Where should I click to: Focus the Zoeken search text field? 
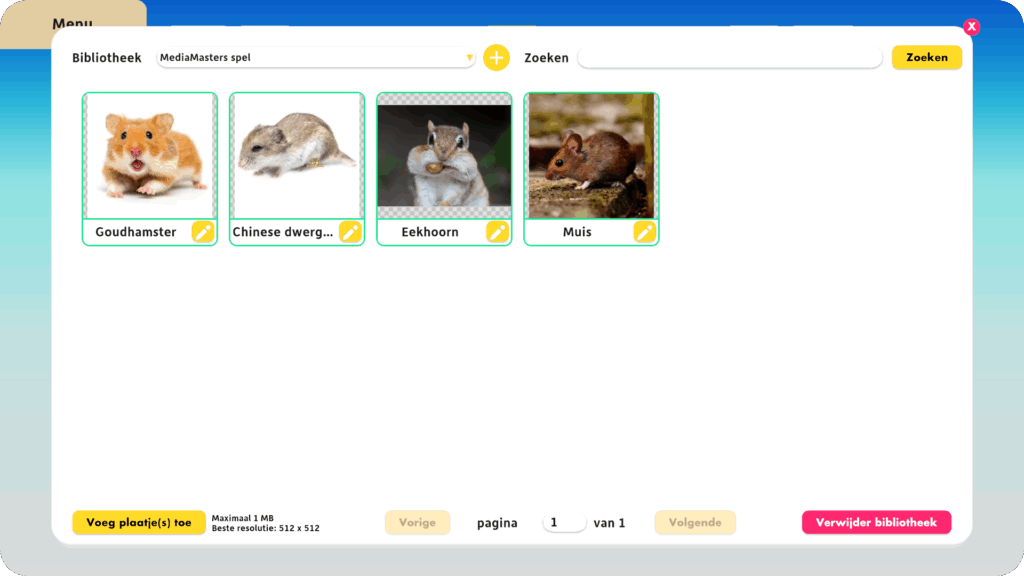(729, 58)
